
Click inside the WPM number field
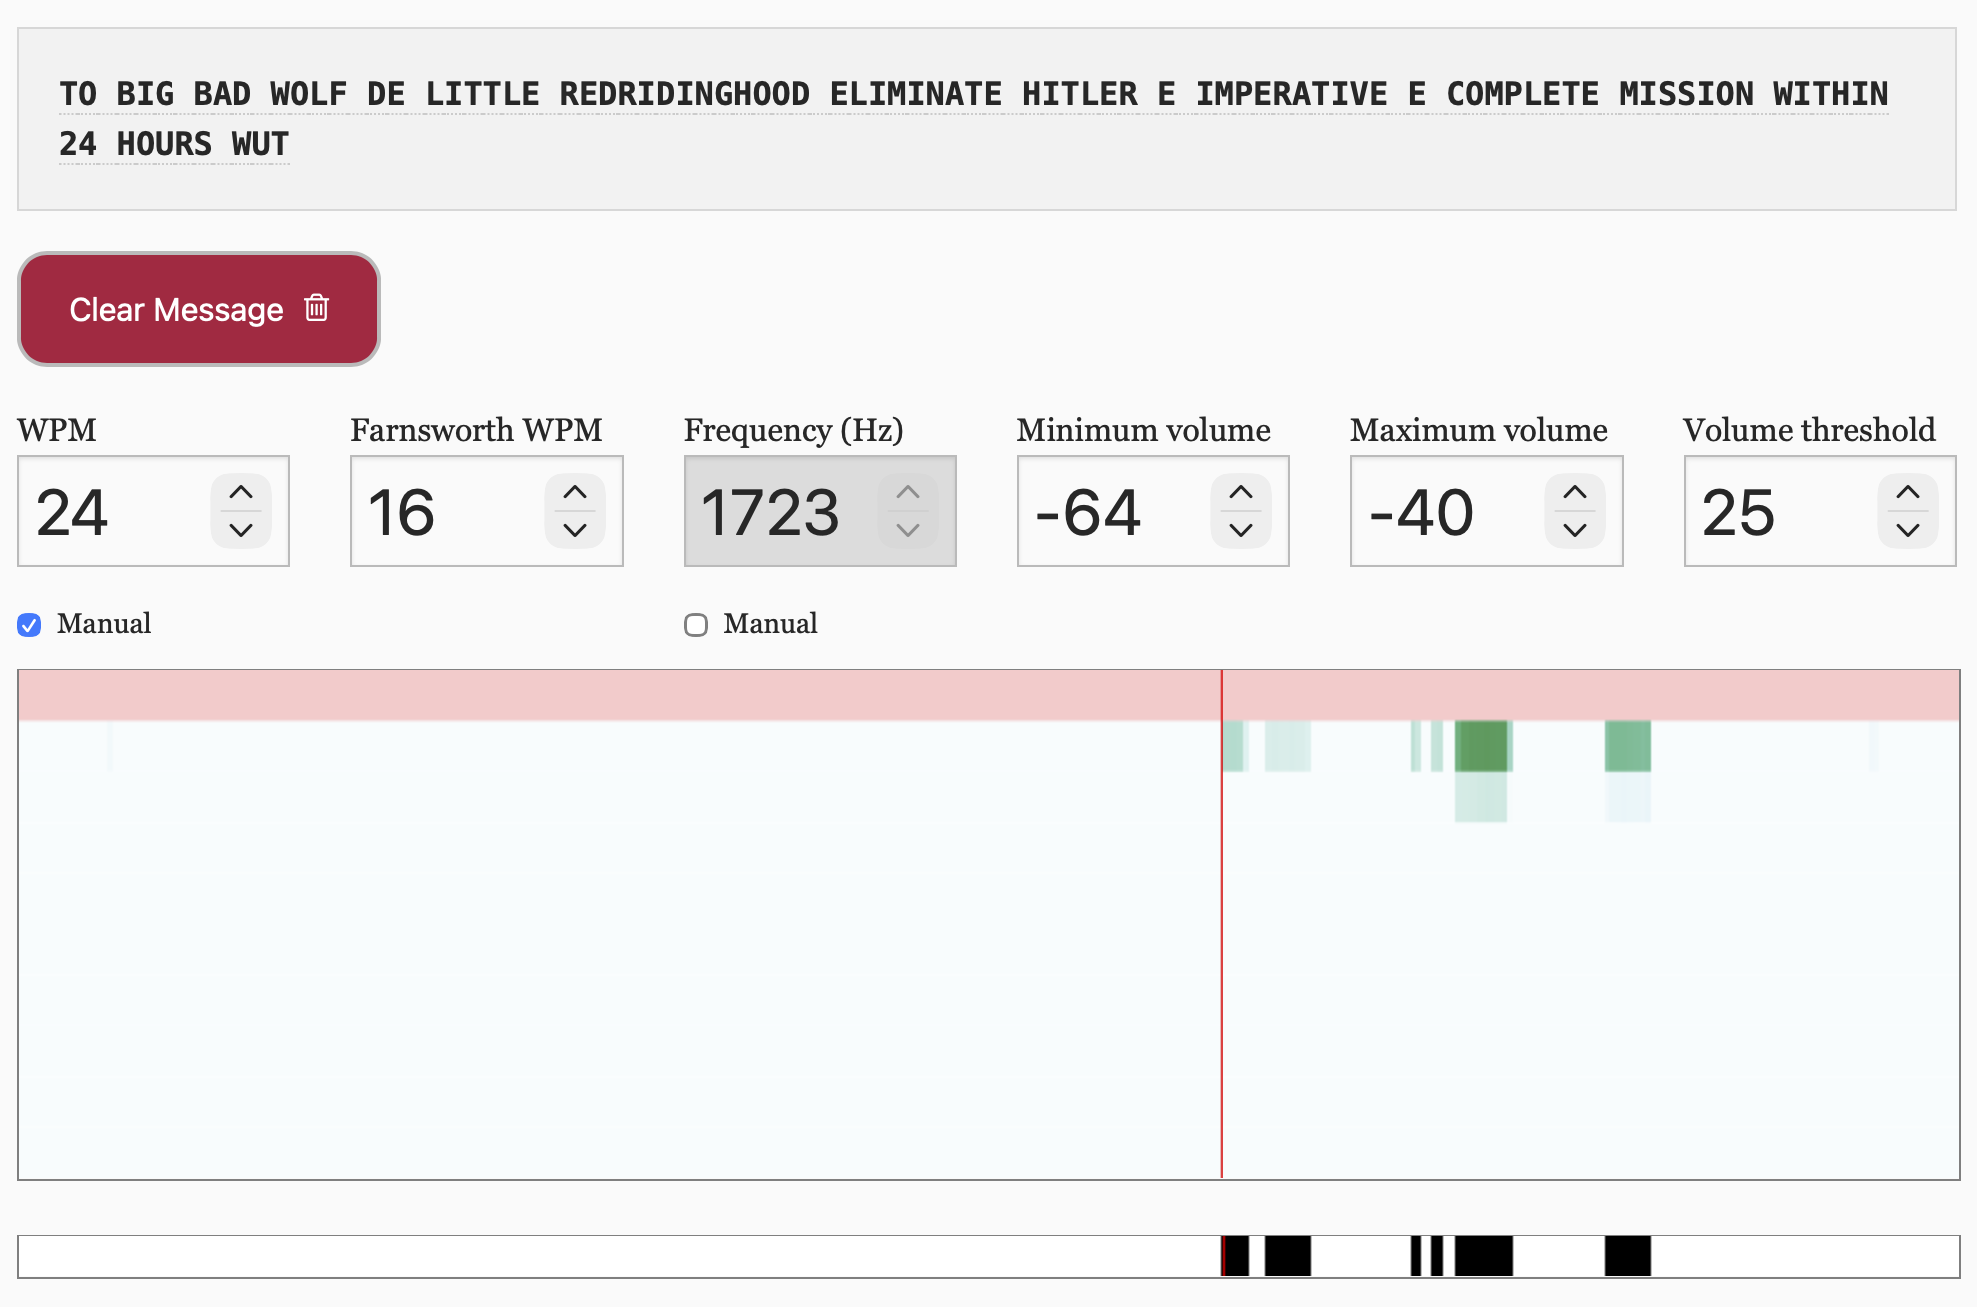coord(110,512)
